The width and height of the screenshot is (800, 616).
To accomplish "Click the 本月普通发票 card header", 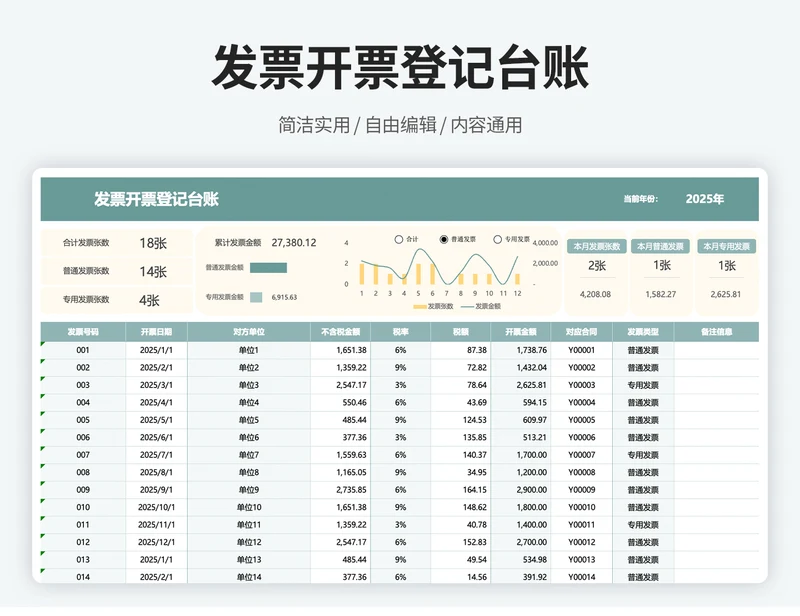I will click(x=660, y=247).
